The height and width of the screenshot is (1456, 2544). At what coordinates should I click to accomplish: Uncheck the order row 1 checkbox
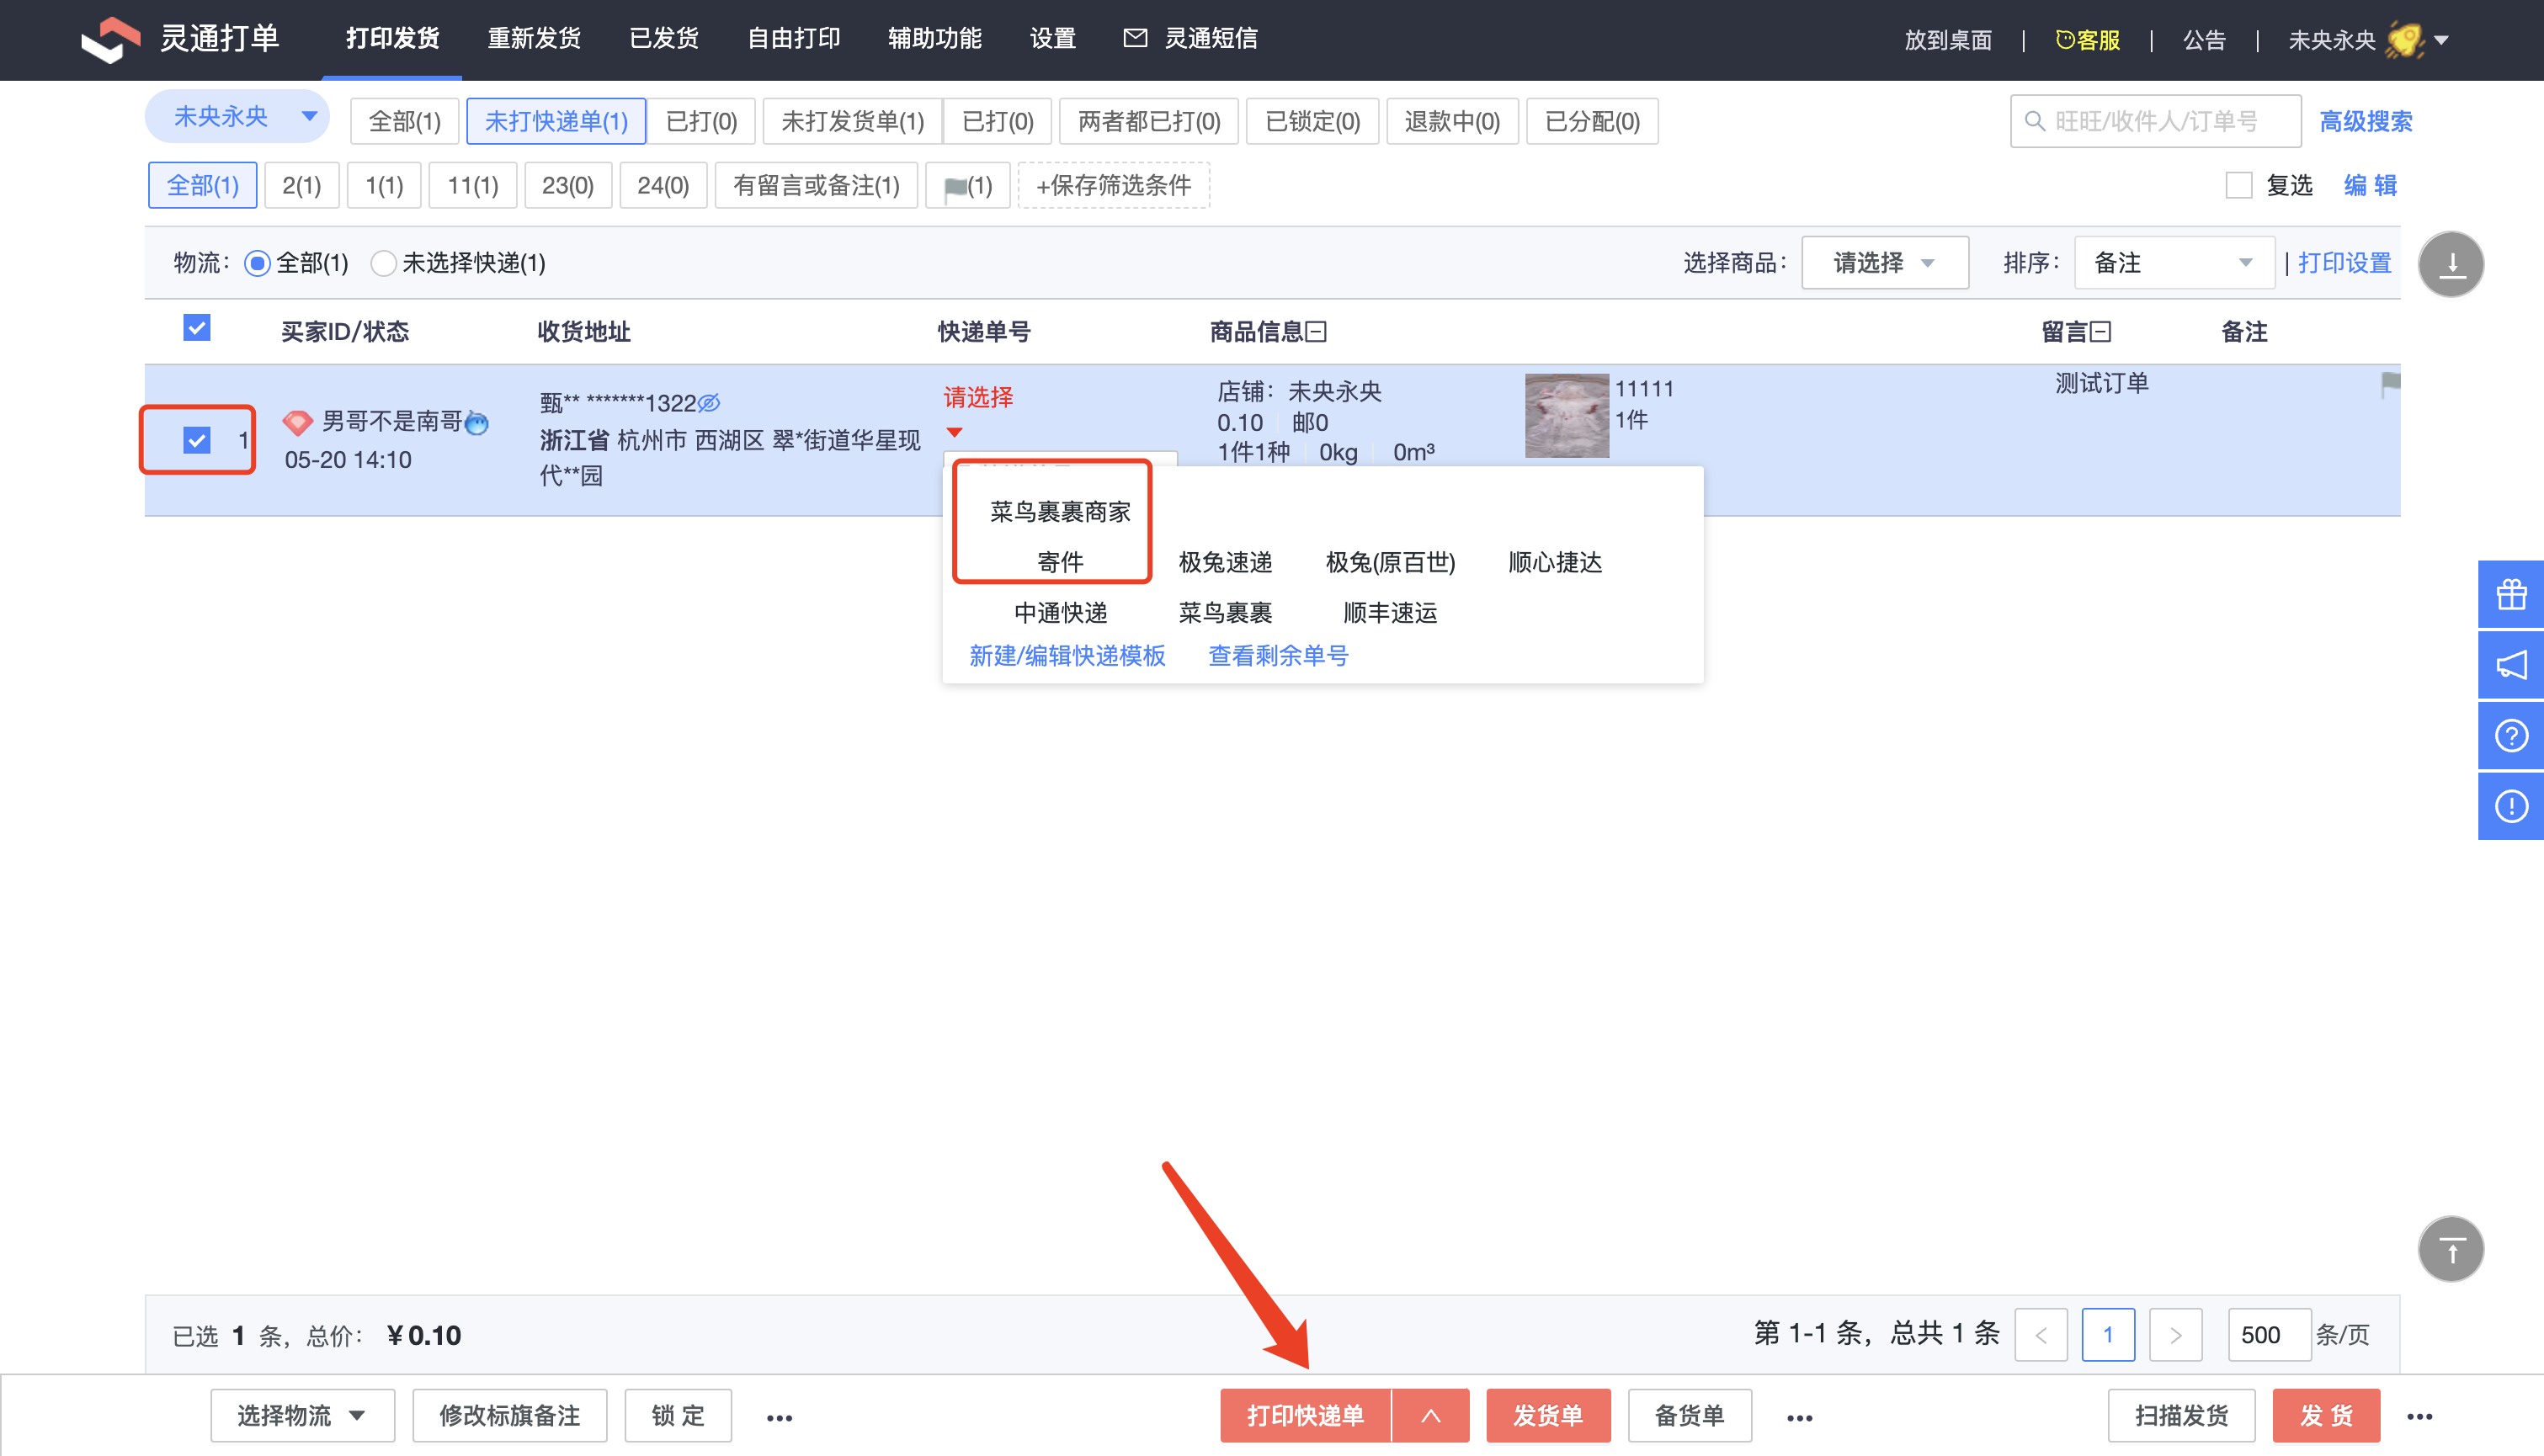(197, 440)
